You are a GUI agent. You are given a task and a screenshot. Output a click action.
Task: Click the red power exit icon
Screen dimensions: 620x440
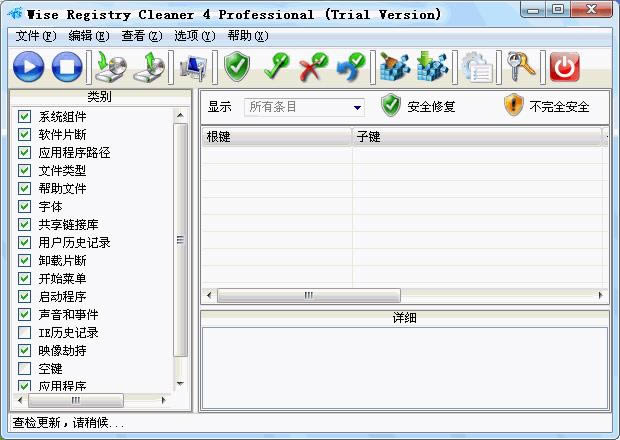tap(565, 67)
